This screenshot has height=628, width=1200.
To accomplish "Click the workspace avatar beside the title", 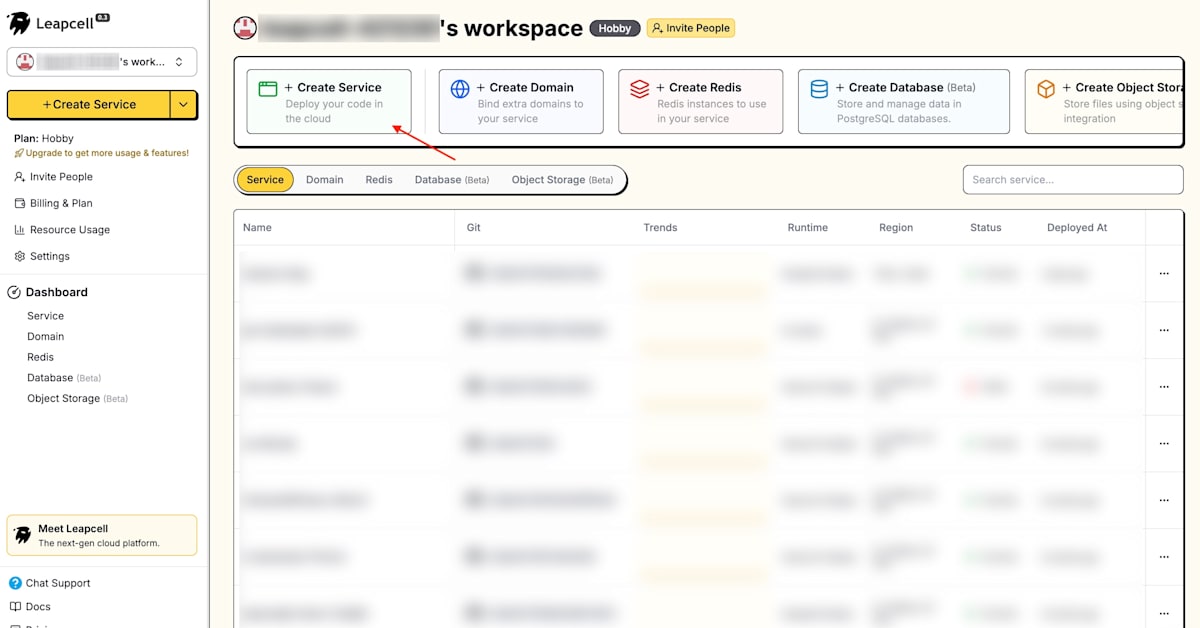I will coord(244,28).
